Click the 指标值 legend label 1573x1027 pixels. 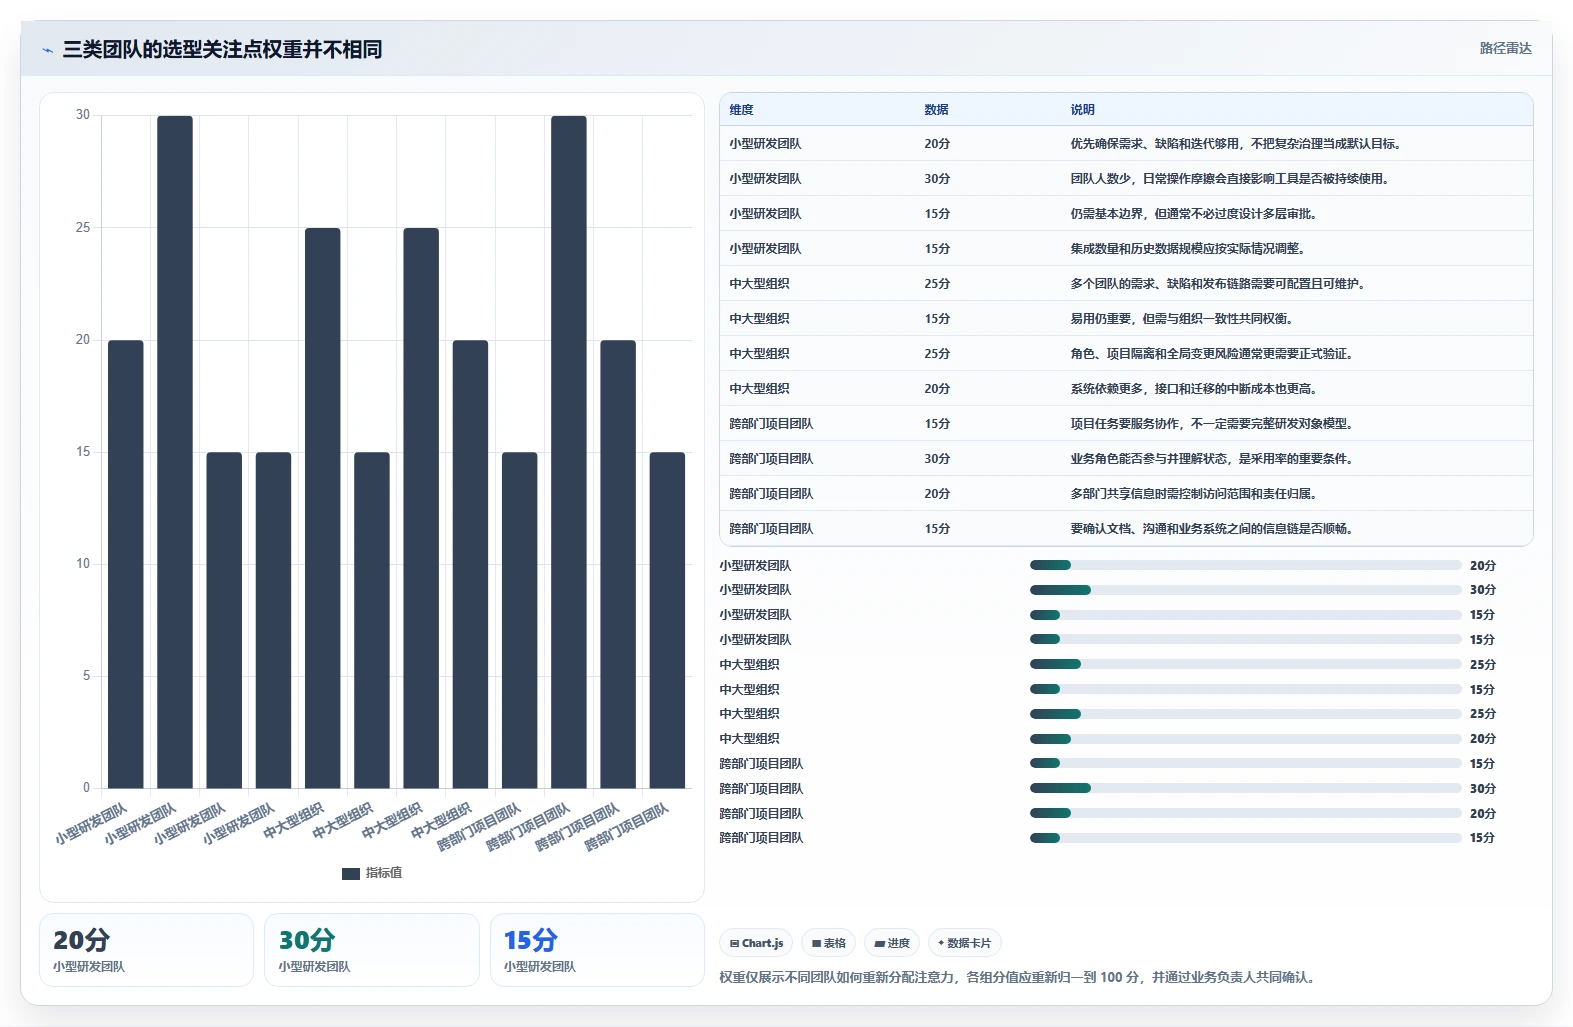384,873
